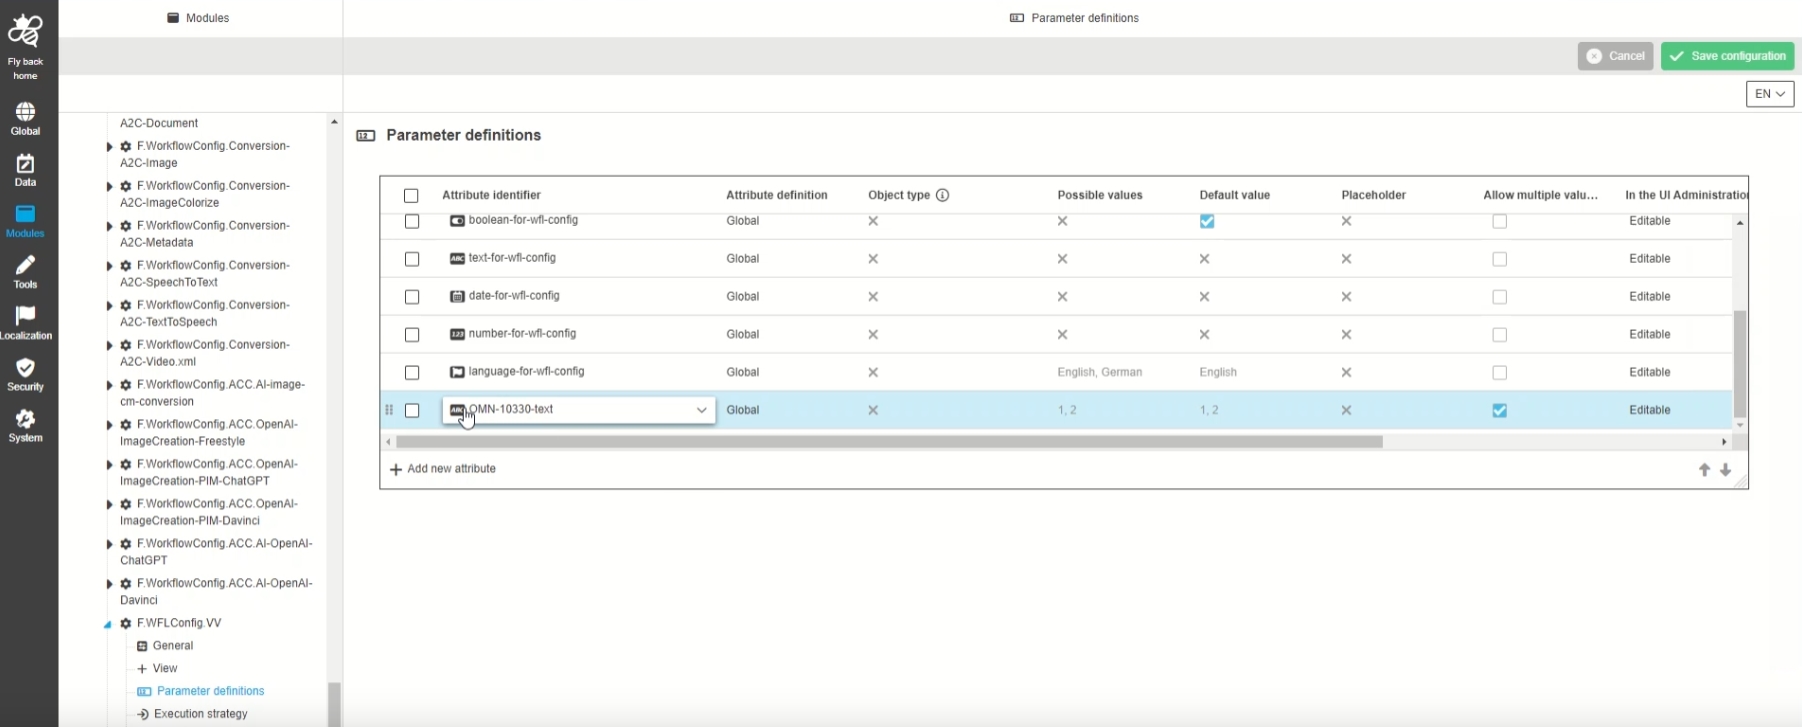Tick the text-for-wfl-config row checkbox
Screen dimensions: 1802x727
tap(412, 259)
